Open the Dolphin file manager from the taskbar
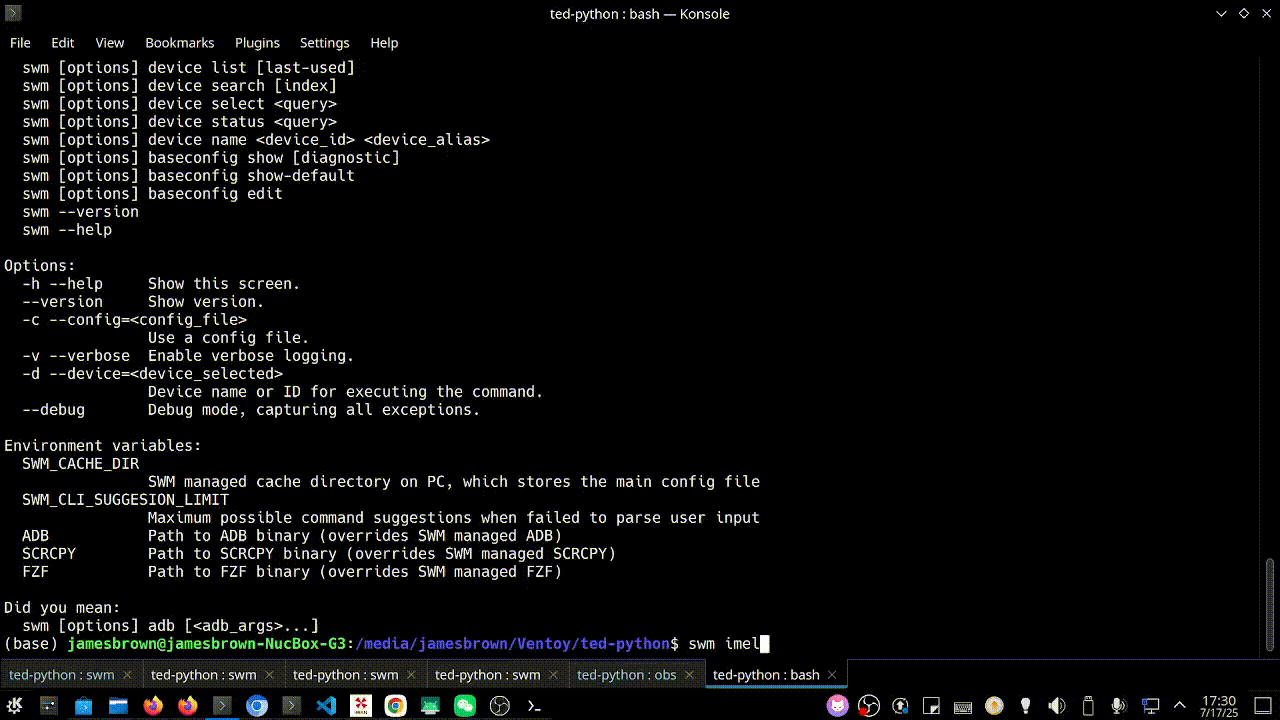1280x720 pixels. tap(119, 706)
